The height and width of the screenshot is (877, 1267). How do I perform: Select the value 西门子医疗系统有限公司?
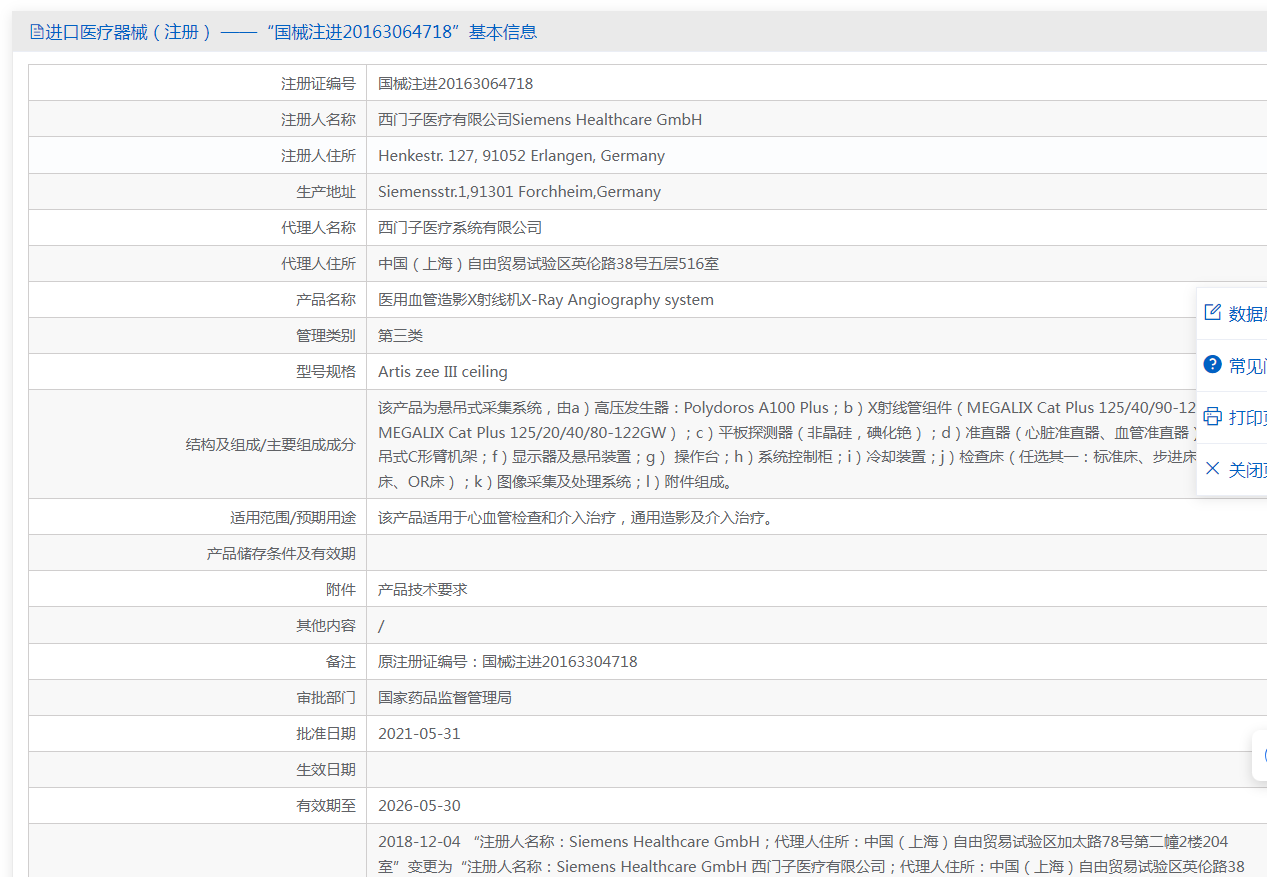(x=460, y=228)
